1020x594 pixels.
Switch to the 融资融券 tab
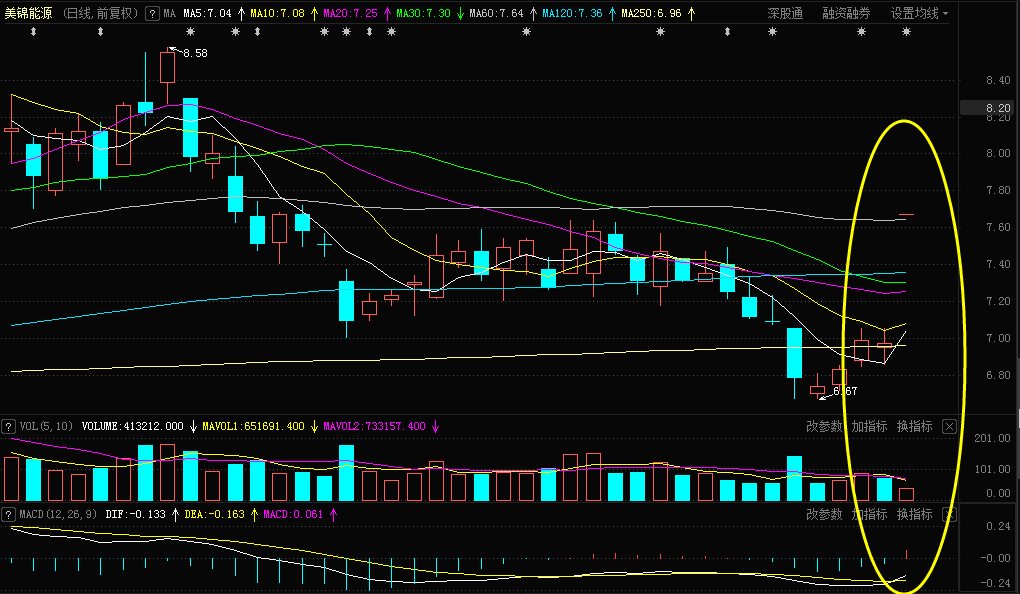845,14
